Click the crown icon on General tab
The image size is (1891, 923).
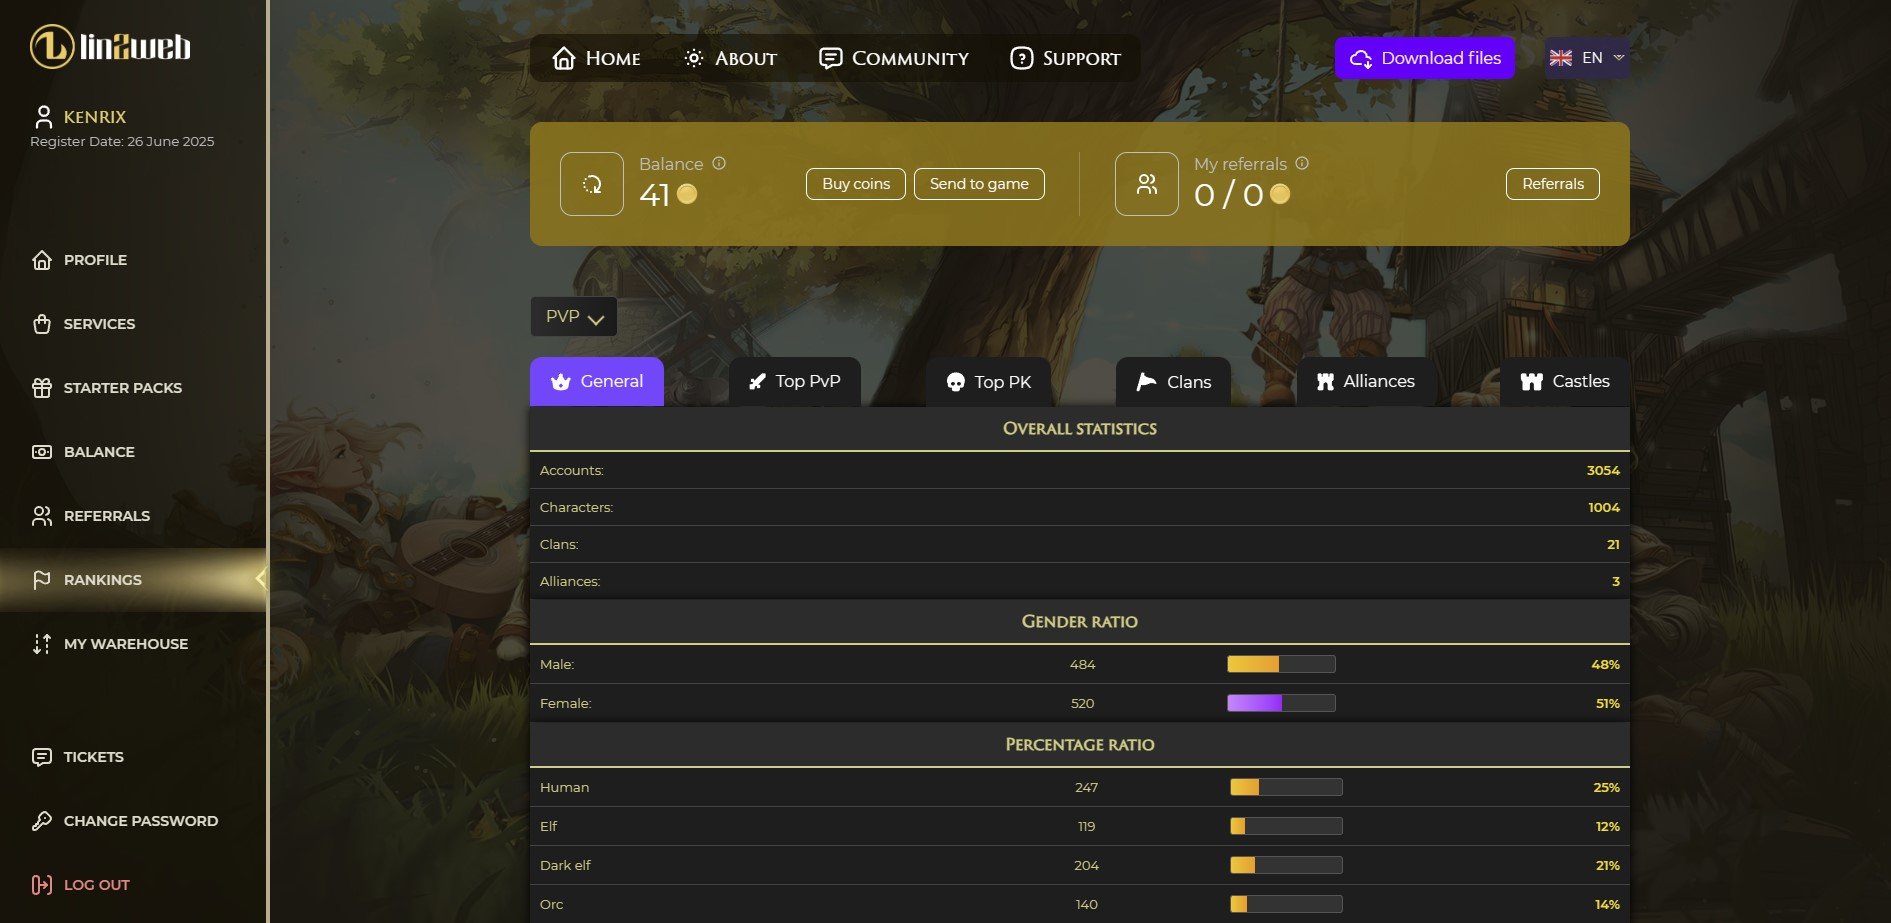point(561,381)
